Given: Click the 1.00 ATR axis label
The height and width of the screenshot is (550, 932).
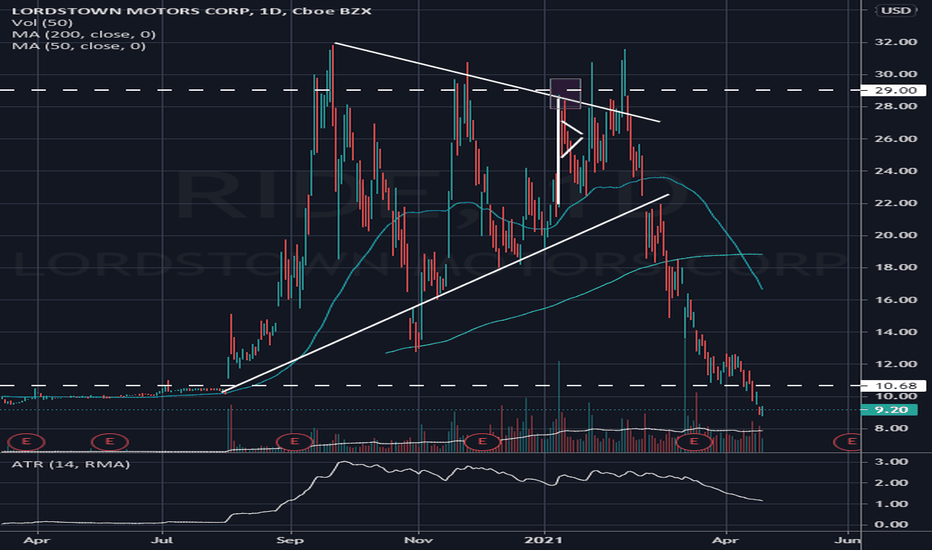Looking at the screenshot, I should click(x=892, y=504).
